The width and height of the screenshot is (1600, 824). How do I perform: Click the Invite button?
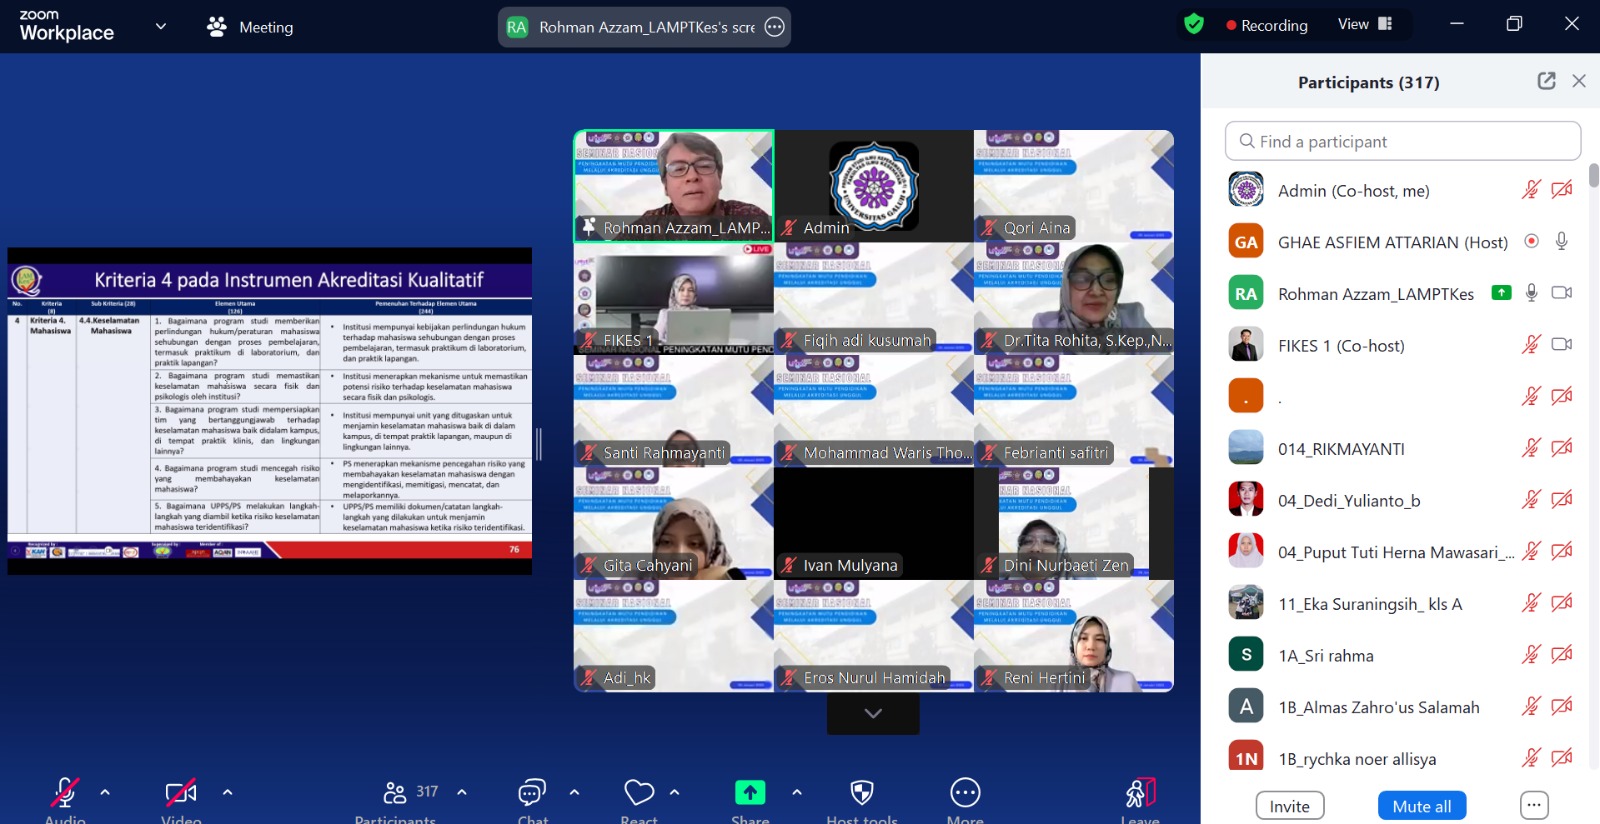click(x=1289, y=806)
